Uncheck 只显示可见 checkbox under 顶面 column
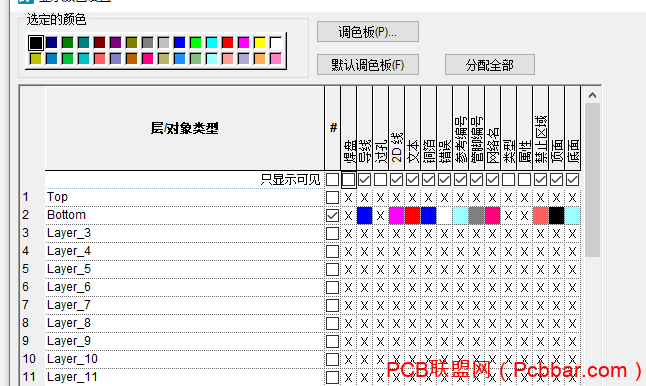This screenshot has width=646, height=386. [x=556, y=180]
